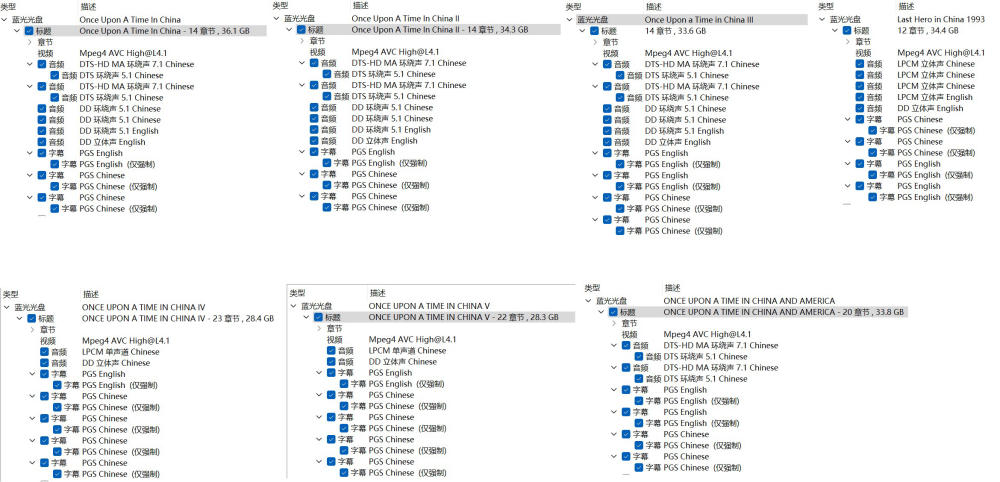This screenshot has width=1000, height=482.
Task: Select the DD 立体声 Chinese row in China IV panel
Action: [x=96, y=363]
